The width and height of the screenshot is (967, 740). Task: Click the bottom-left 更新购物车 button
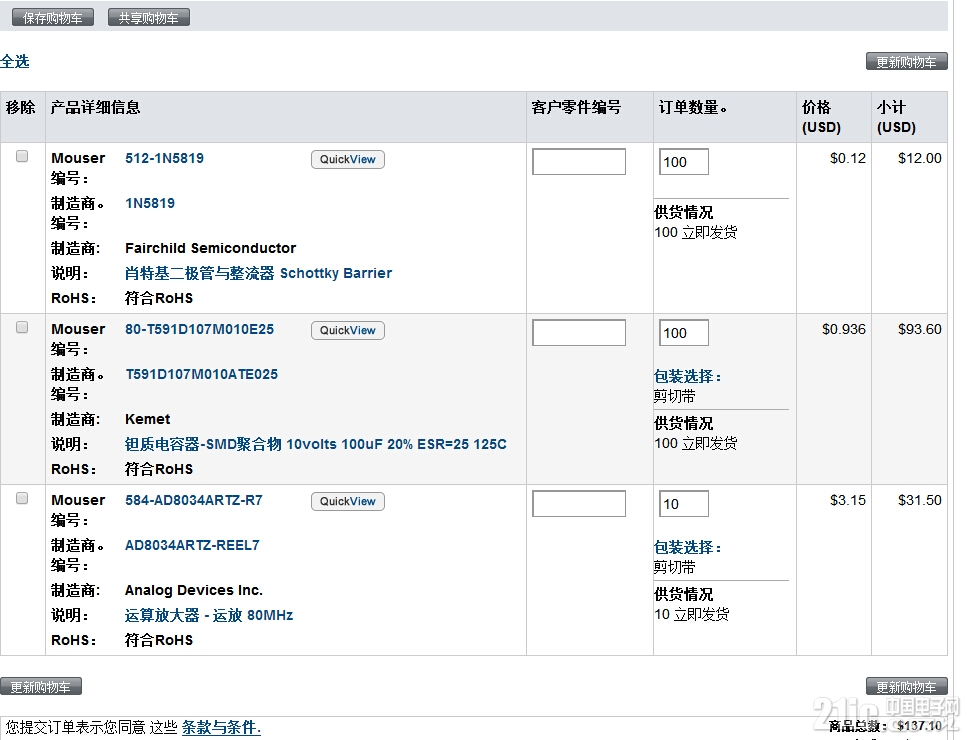tap(41, 686)
